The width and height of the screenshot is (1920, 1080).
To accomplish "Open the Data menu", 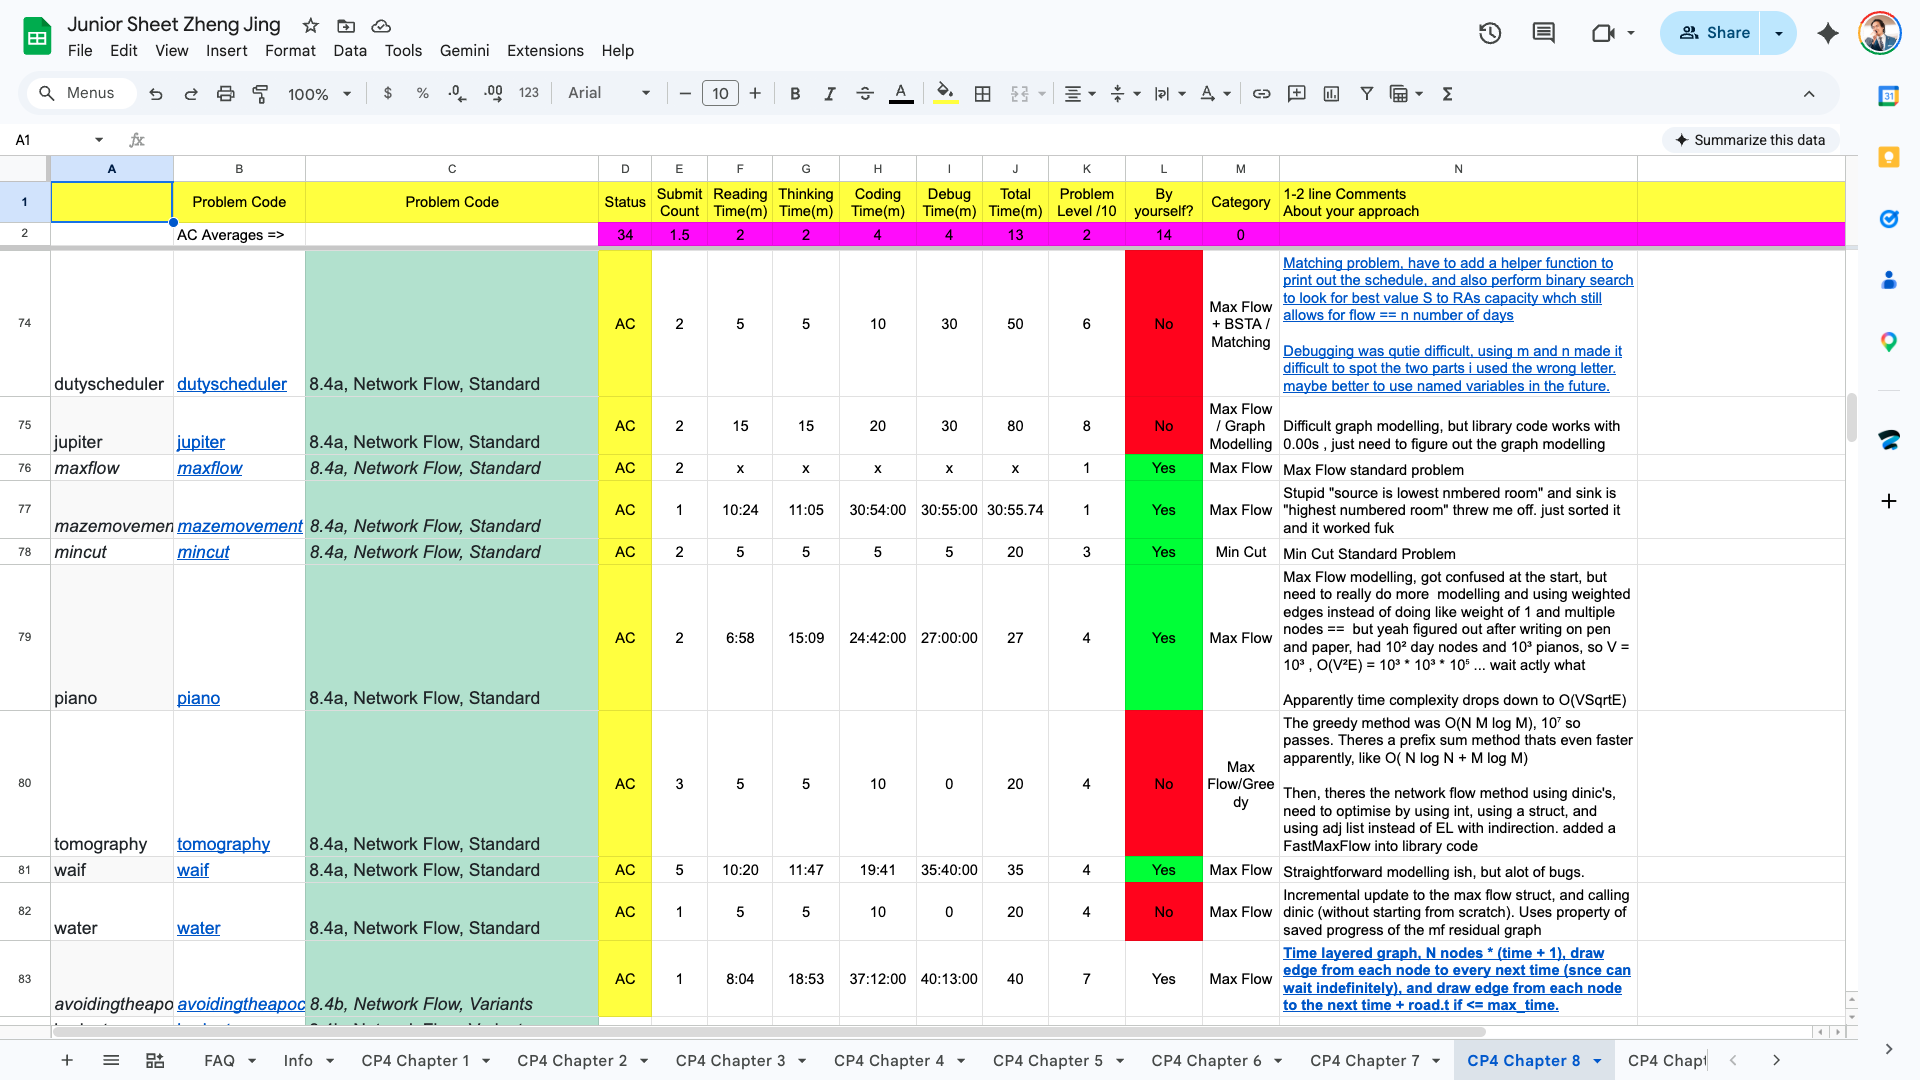I will point(350,50).
